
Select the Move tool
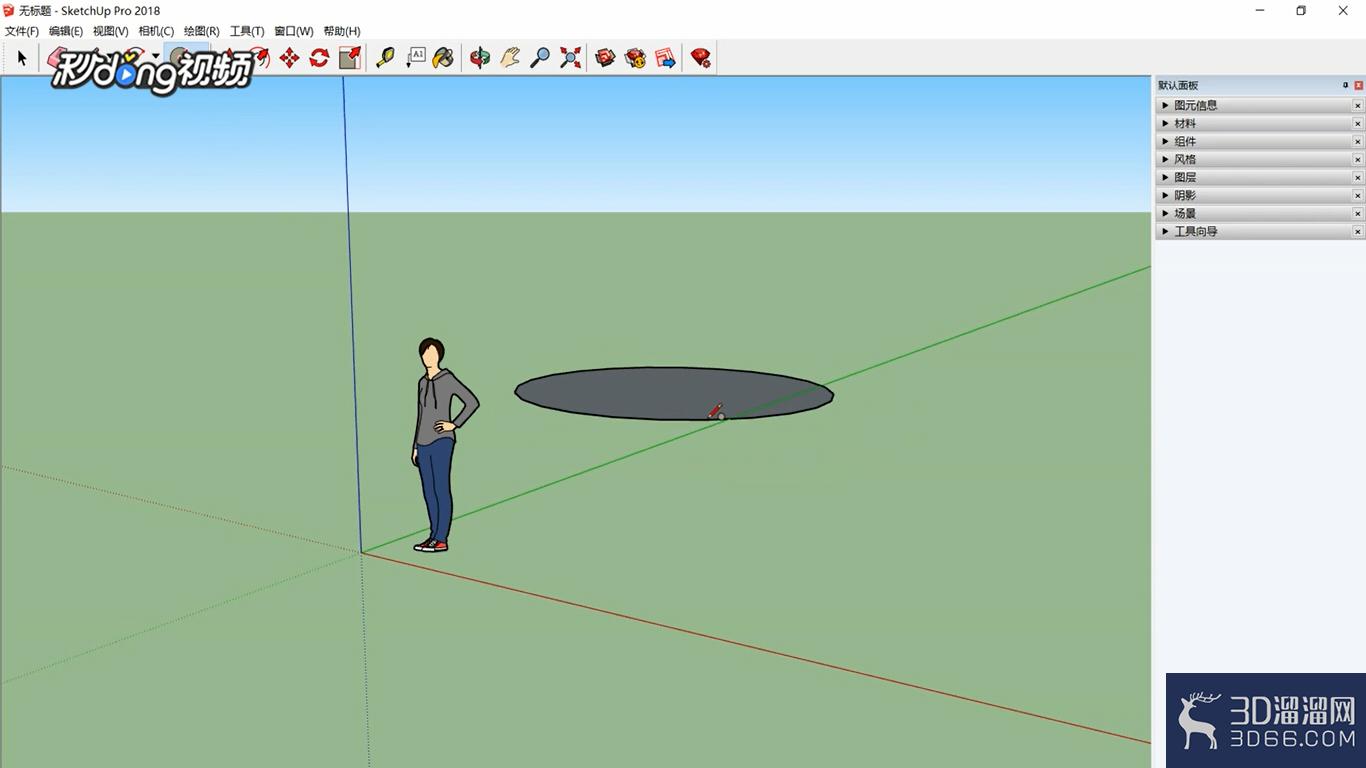pos(289,58)
